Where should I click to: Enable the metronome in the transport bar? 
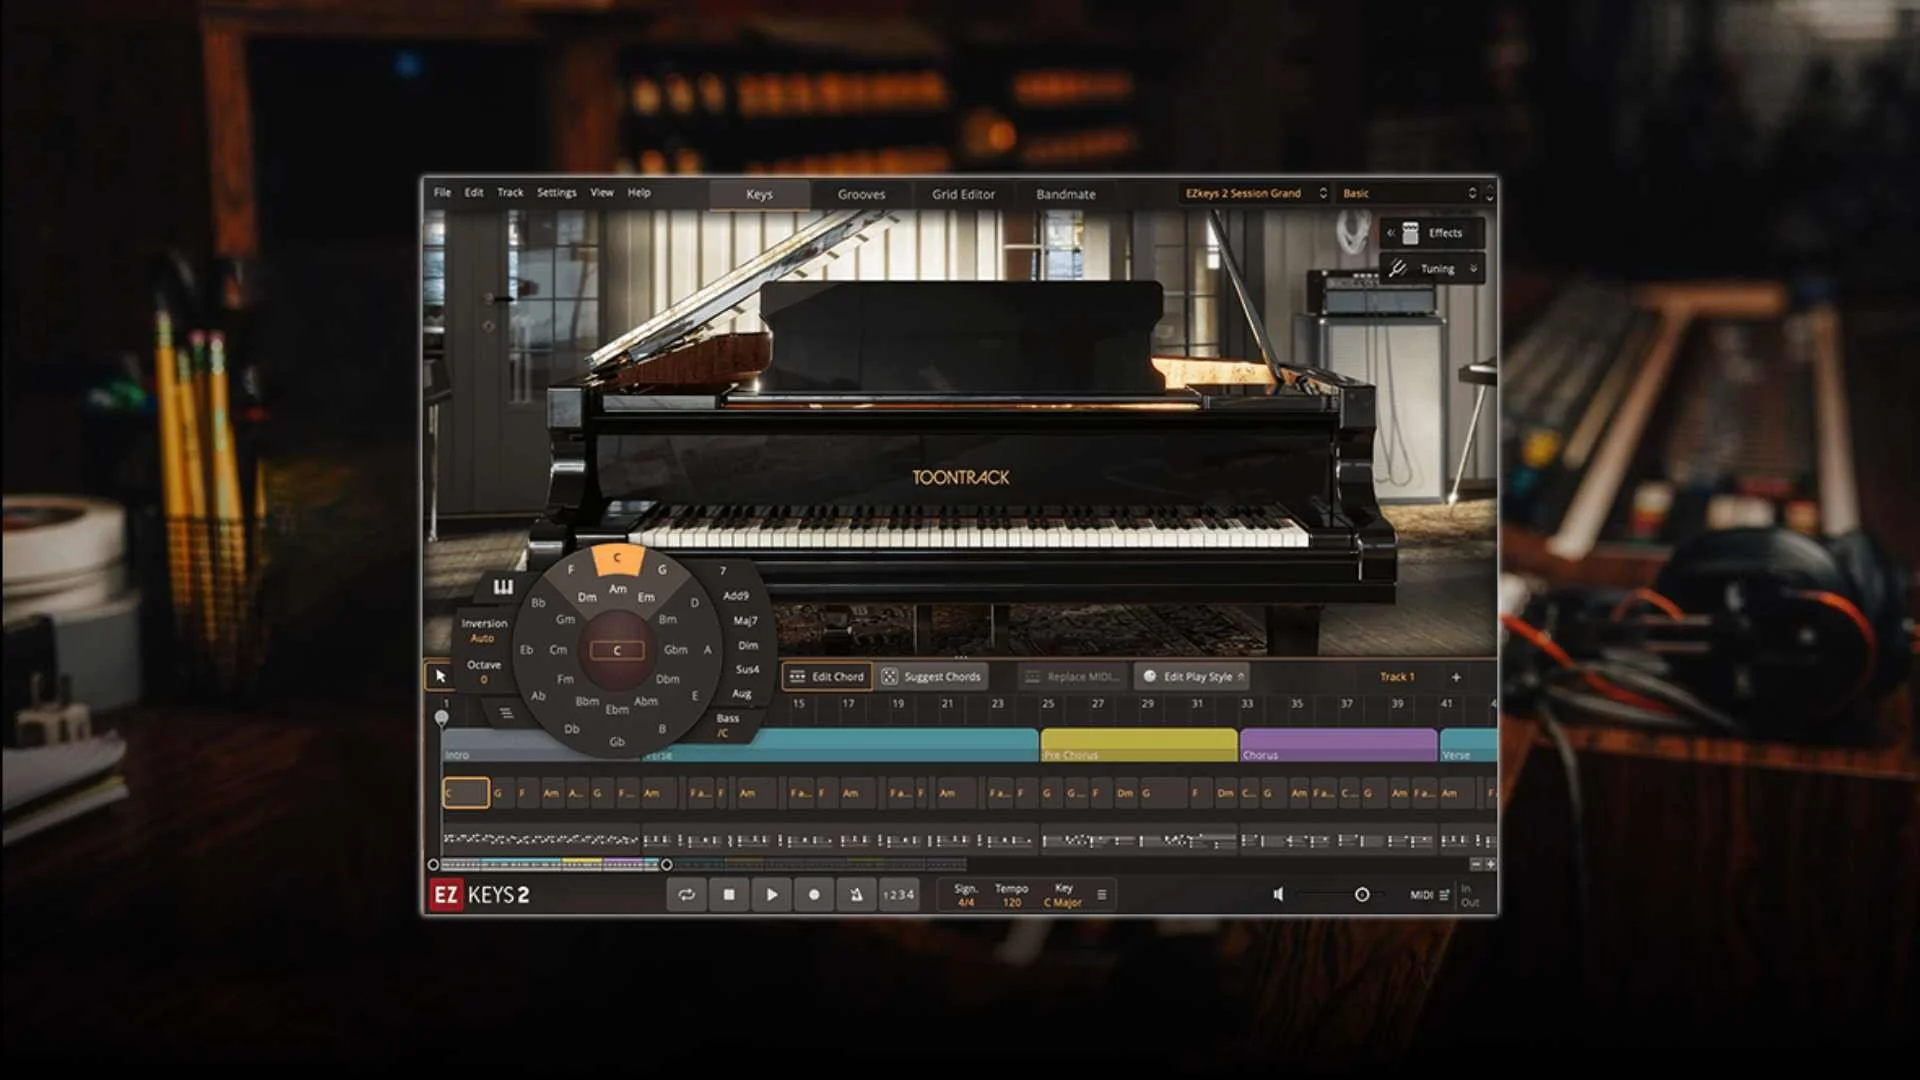(856, 895)
